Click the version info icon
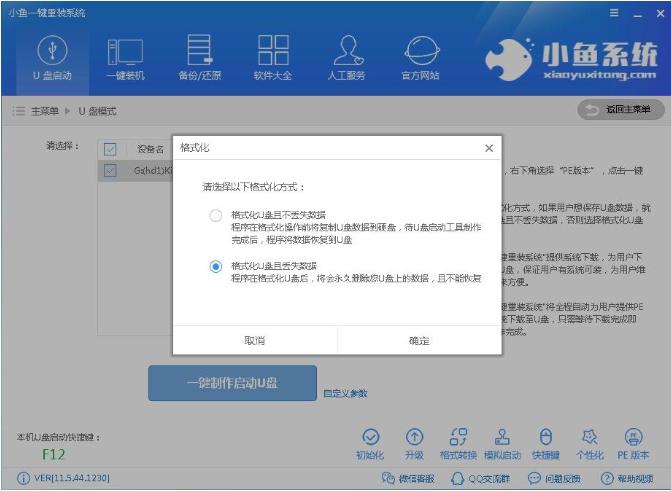The width and height of the screenshot is (671, 491). 24,478
